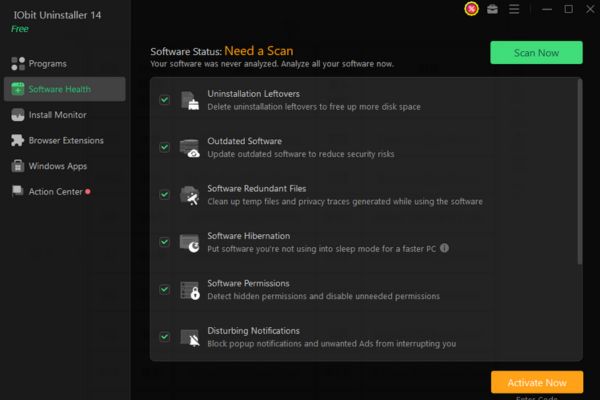Open the hamburger options menu
The height and width of the screenshot is (400, 600).
514,9
